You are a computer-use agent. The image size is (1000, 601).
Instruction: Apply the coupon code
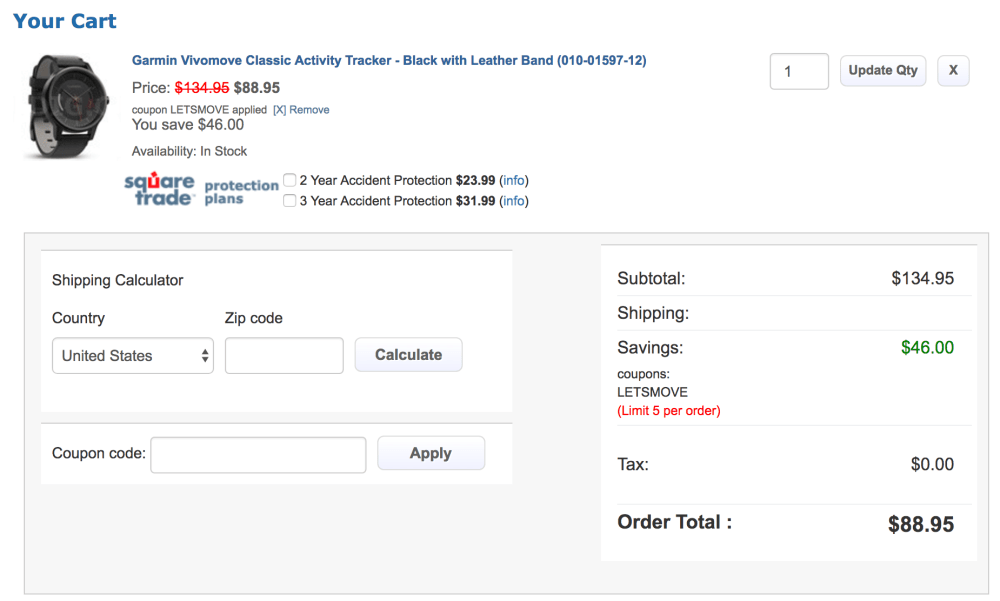pyautogui.click(x=431, y=454)
